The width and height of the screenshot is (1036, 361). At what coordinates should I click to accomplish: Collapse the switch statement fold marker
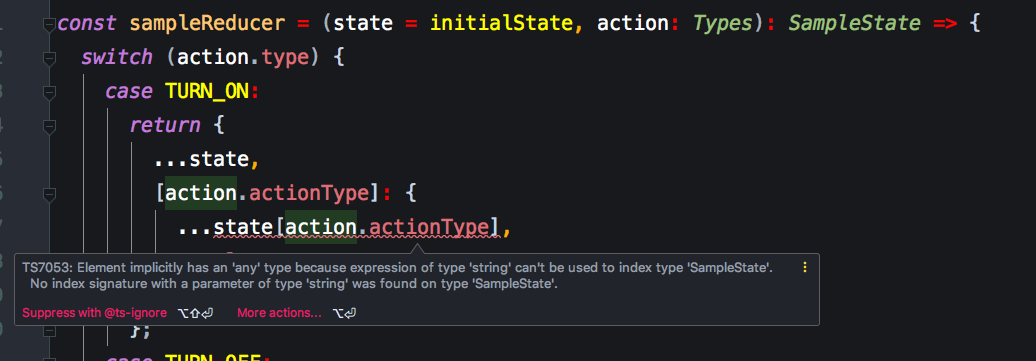49,59
